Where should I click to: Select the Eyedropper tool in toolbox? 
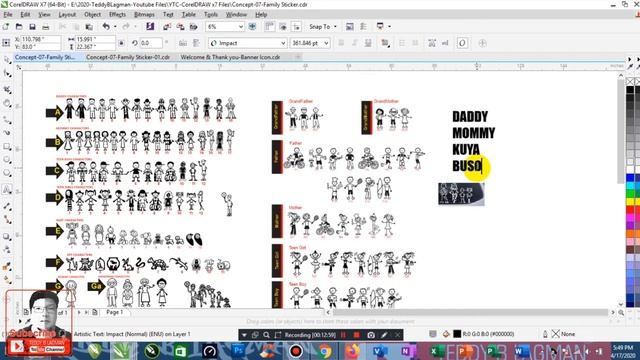point(7,267)
